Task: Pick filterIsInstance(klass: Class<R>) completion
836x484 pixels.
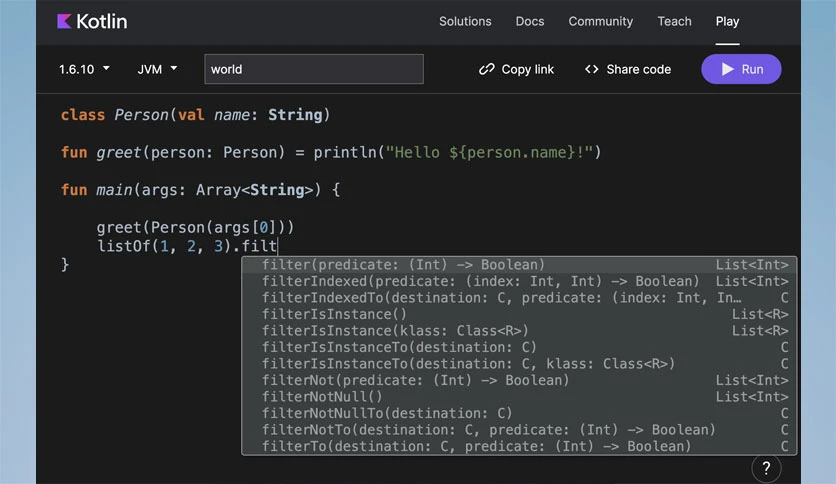Action: click(x=519, y=331)
